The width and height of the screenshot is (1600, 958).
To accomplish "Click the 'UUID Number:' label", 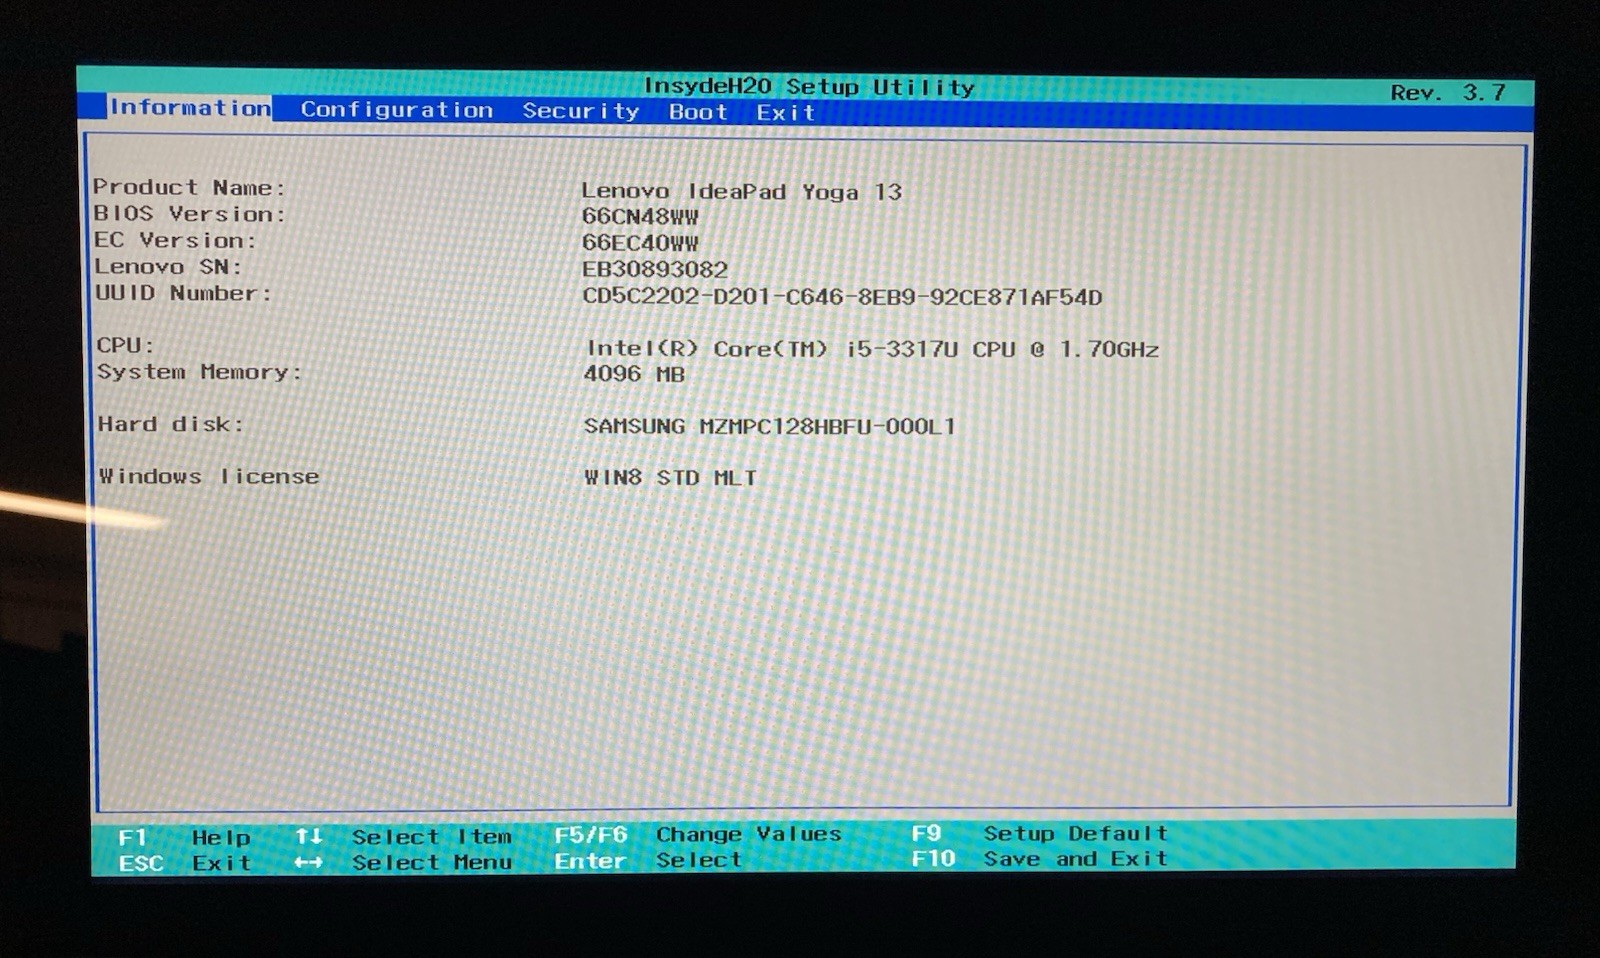I will coord(183,293).
